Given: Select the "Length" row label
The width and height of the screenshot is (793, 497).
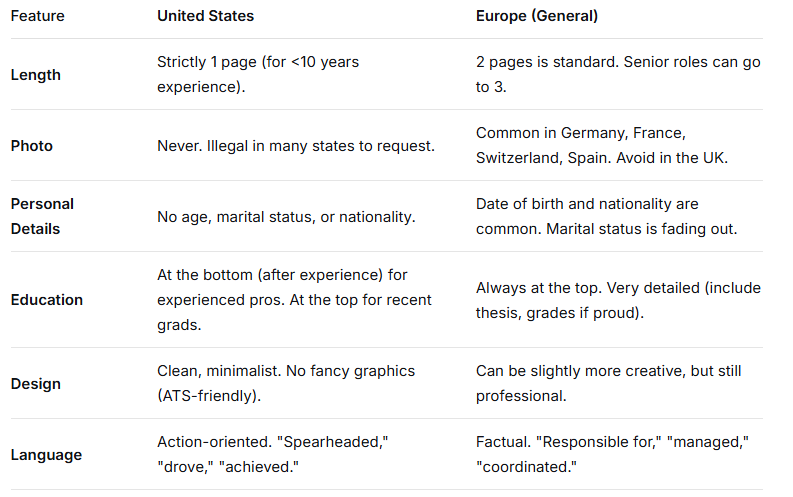Looking at the screenshot, I should [35, 75].
